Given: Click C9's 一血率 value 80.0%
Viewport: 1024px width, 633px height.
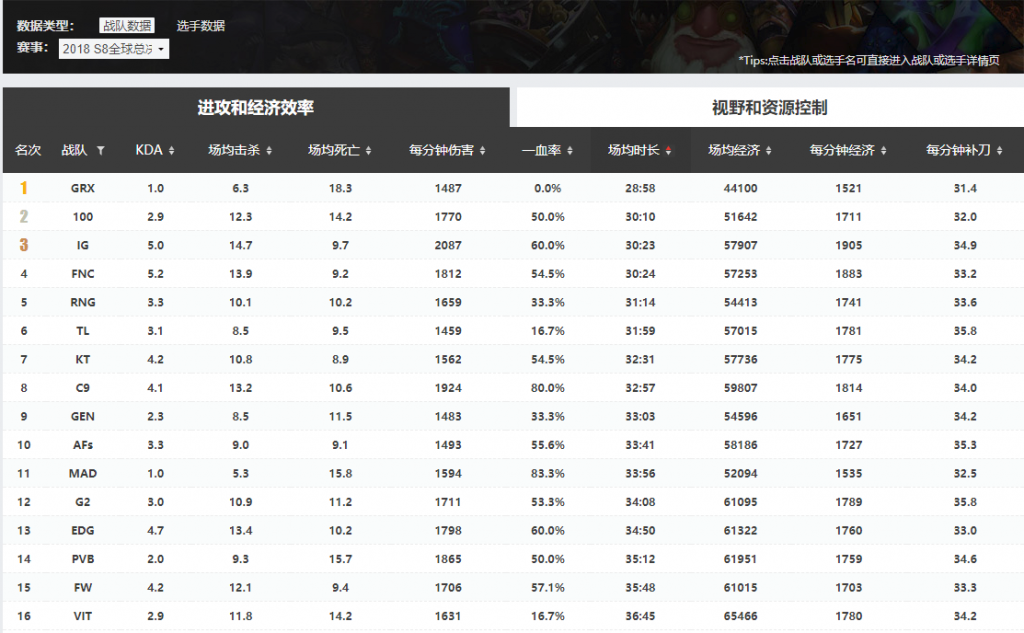Looking at the screenshot, I should coord(547,388).
